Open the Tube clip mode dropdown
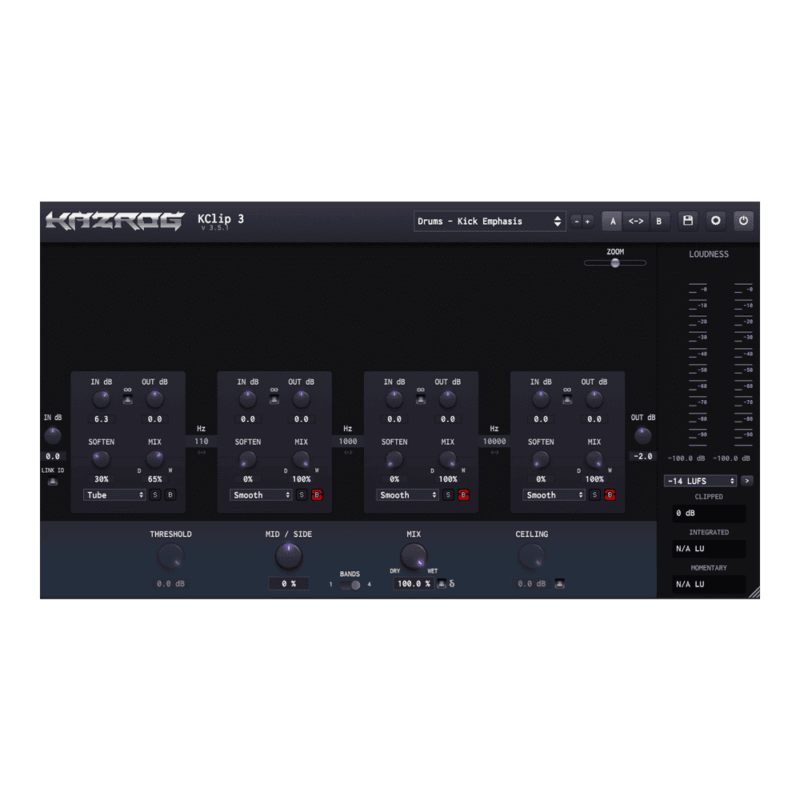800x800 pixels. point(114,495)
